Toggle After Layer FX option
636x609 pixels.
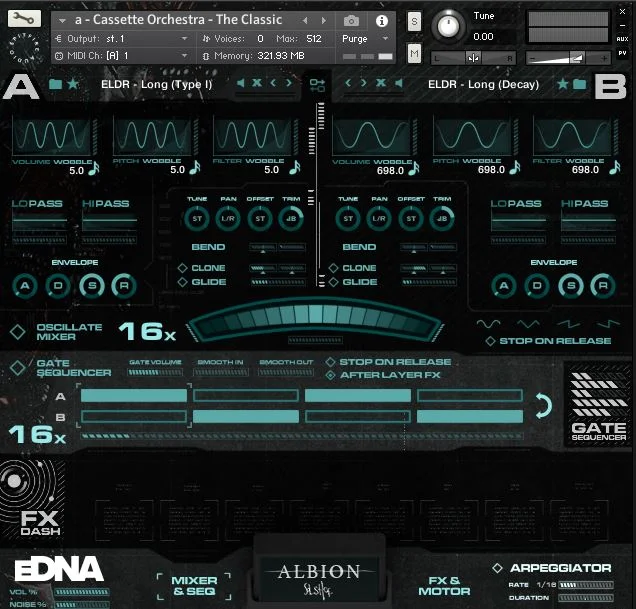331,375
